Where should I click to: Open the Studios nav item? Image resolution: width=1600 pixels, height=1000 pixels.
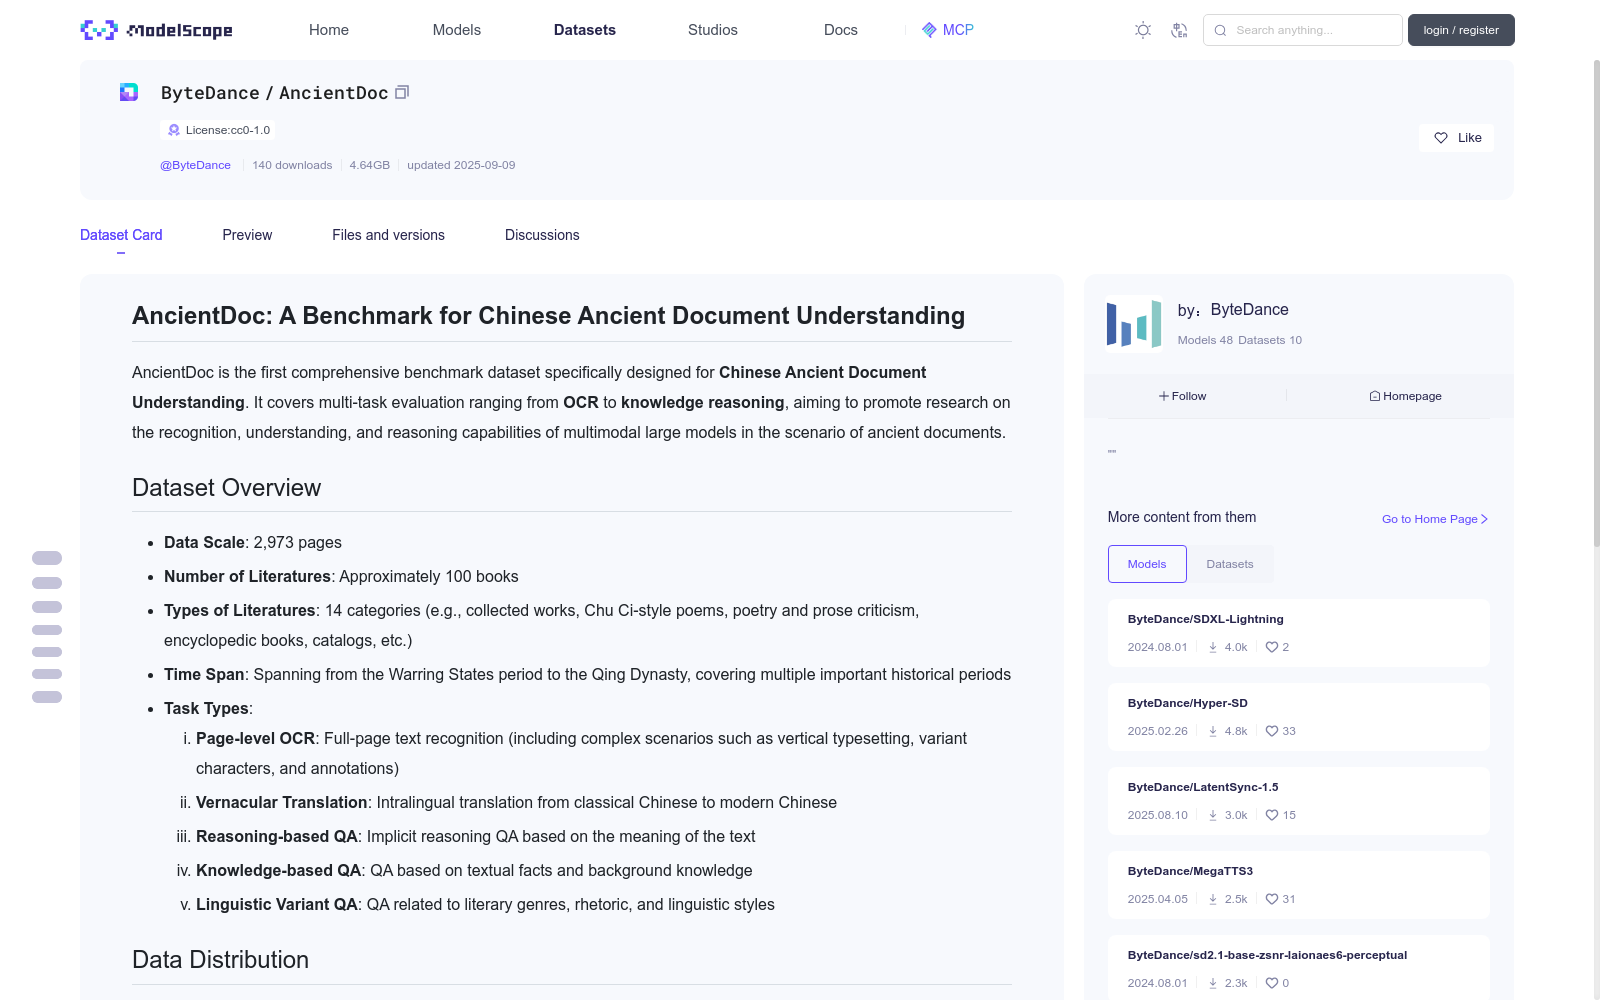coord(713,30)
